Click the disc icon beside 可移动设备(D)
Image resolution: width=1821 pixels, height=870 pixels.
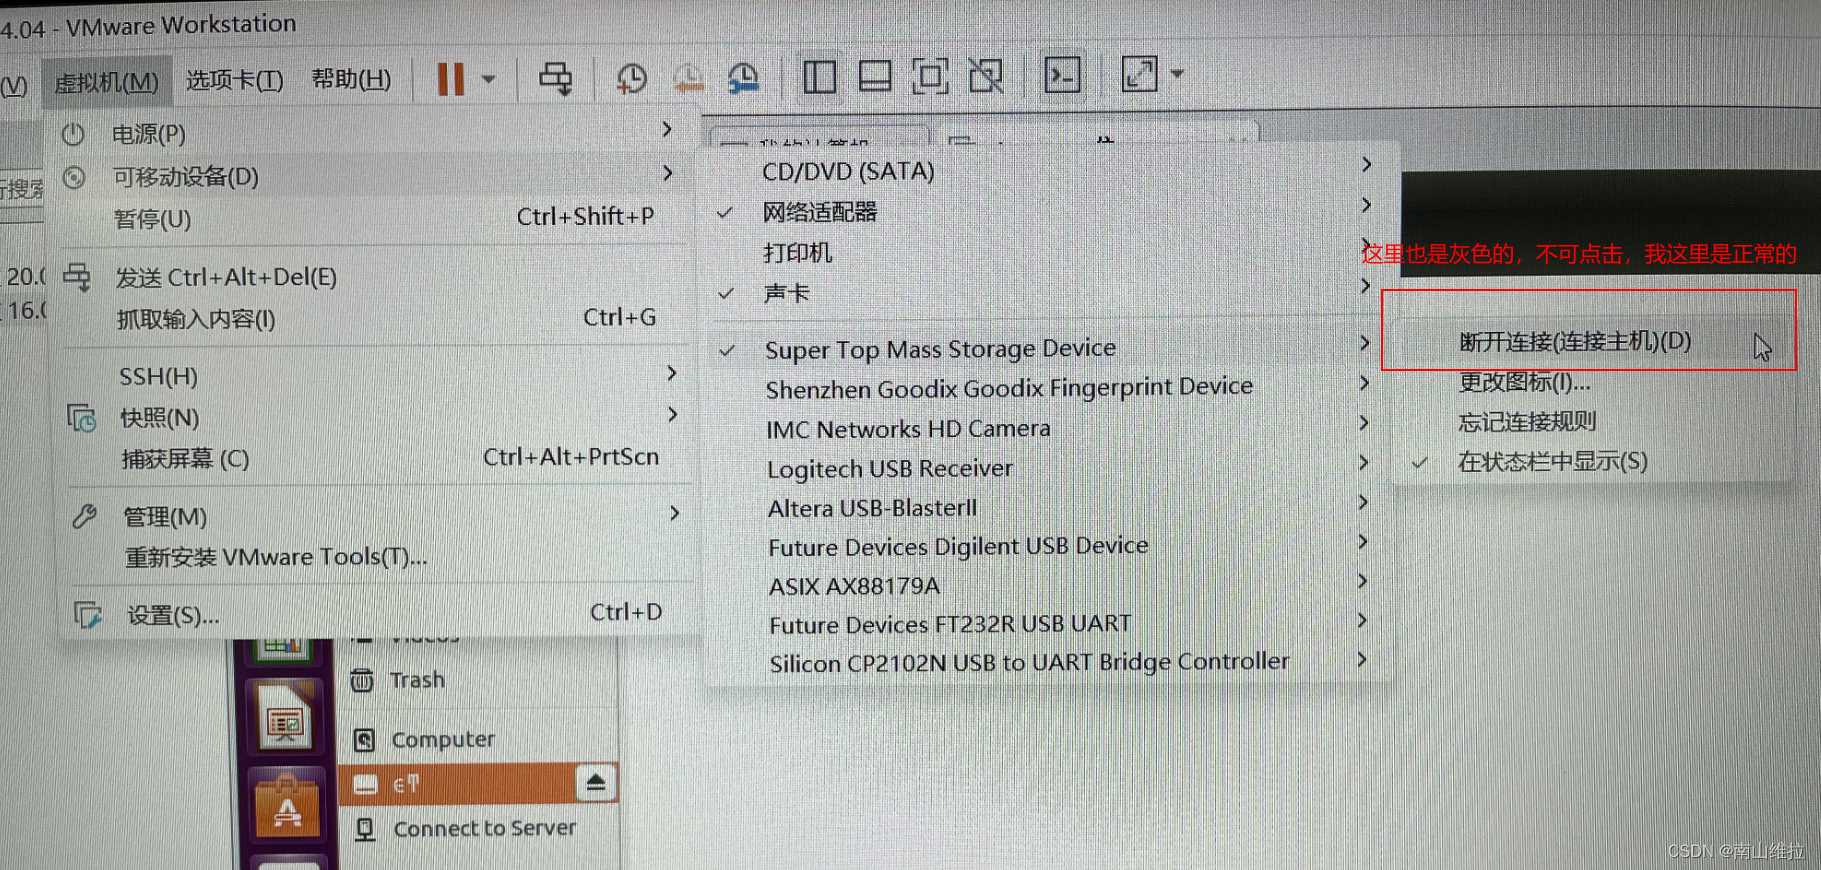coord(74,178)
